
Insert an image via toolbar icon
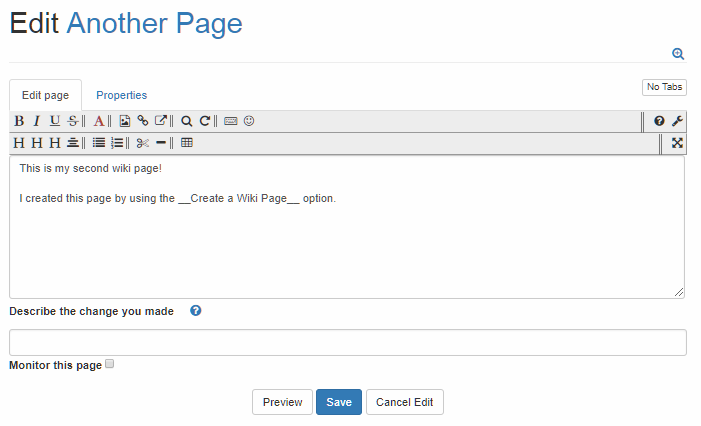[x=125, y=121]
